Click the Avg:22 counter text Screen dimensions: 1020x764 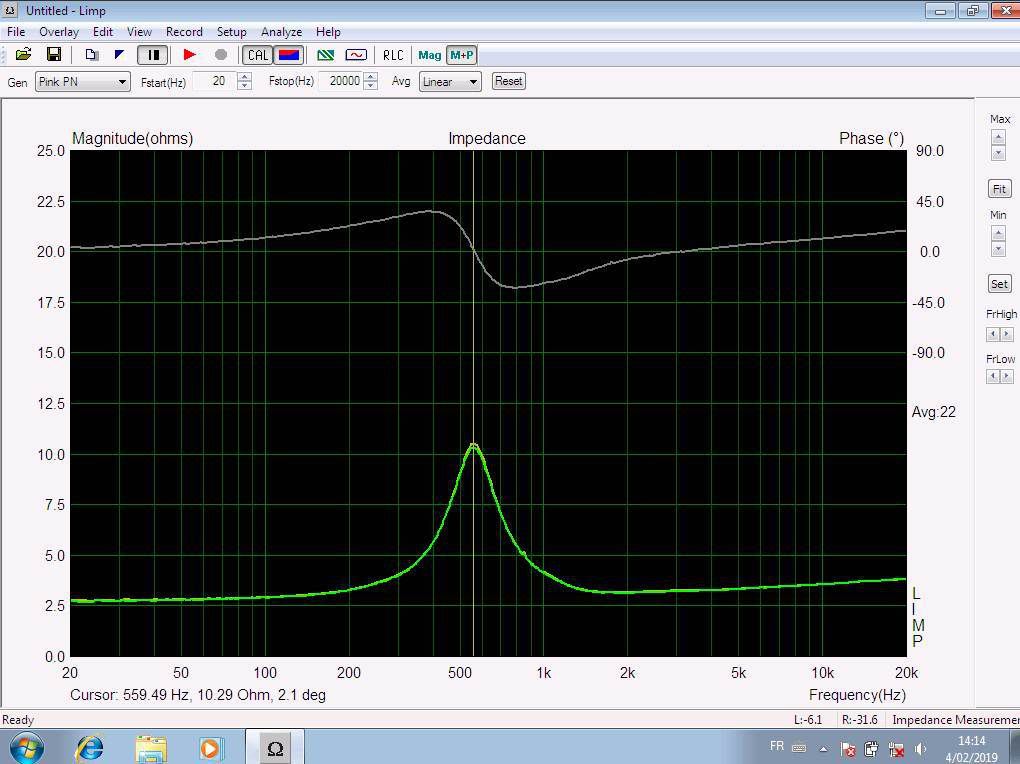(x=933, y=412)
